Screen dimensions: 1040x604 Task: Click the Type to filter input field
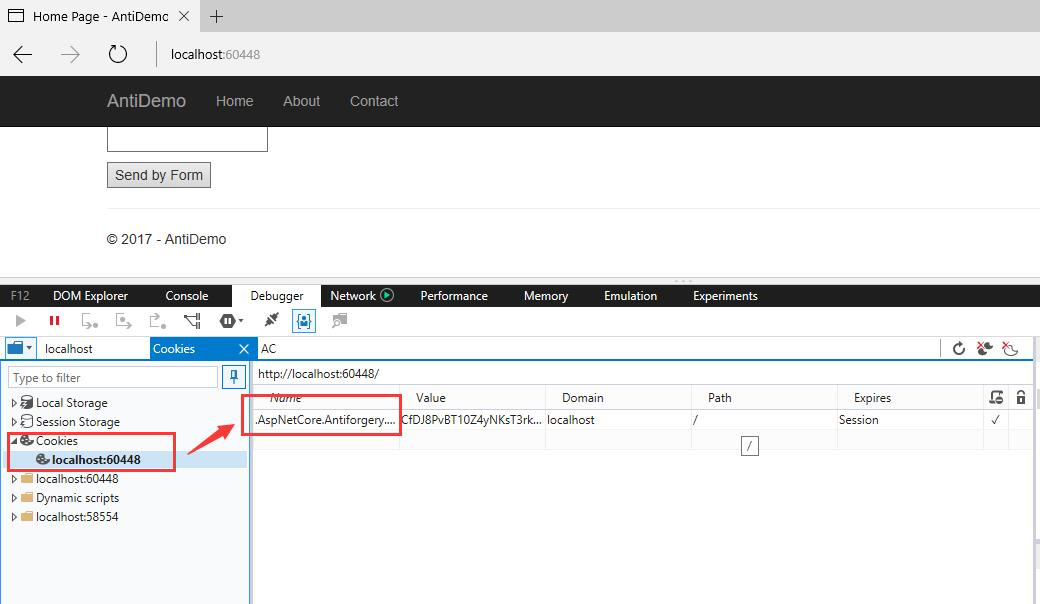click(x=110, y=377)
